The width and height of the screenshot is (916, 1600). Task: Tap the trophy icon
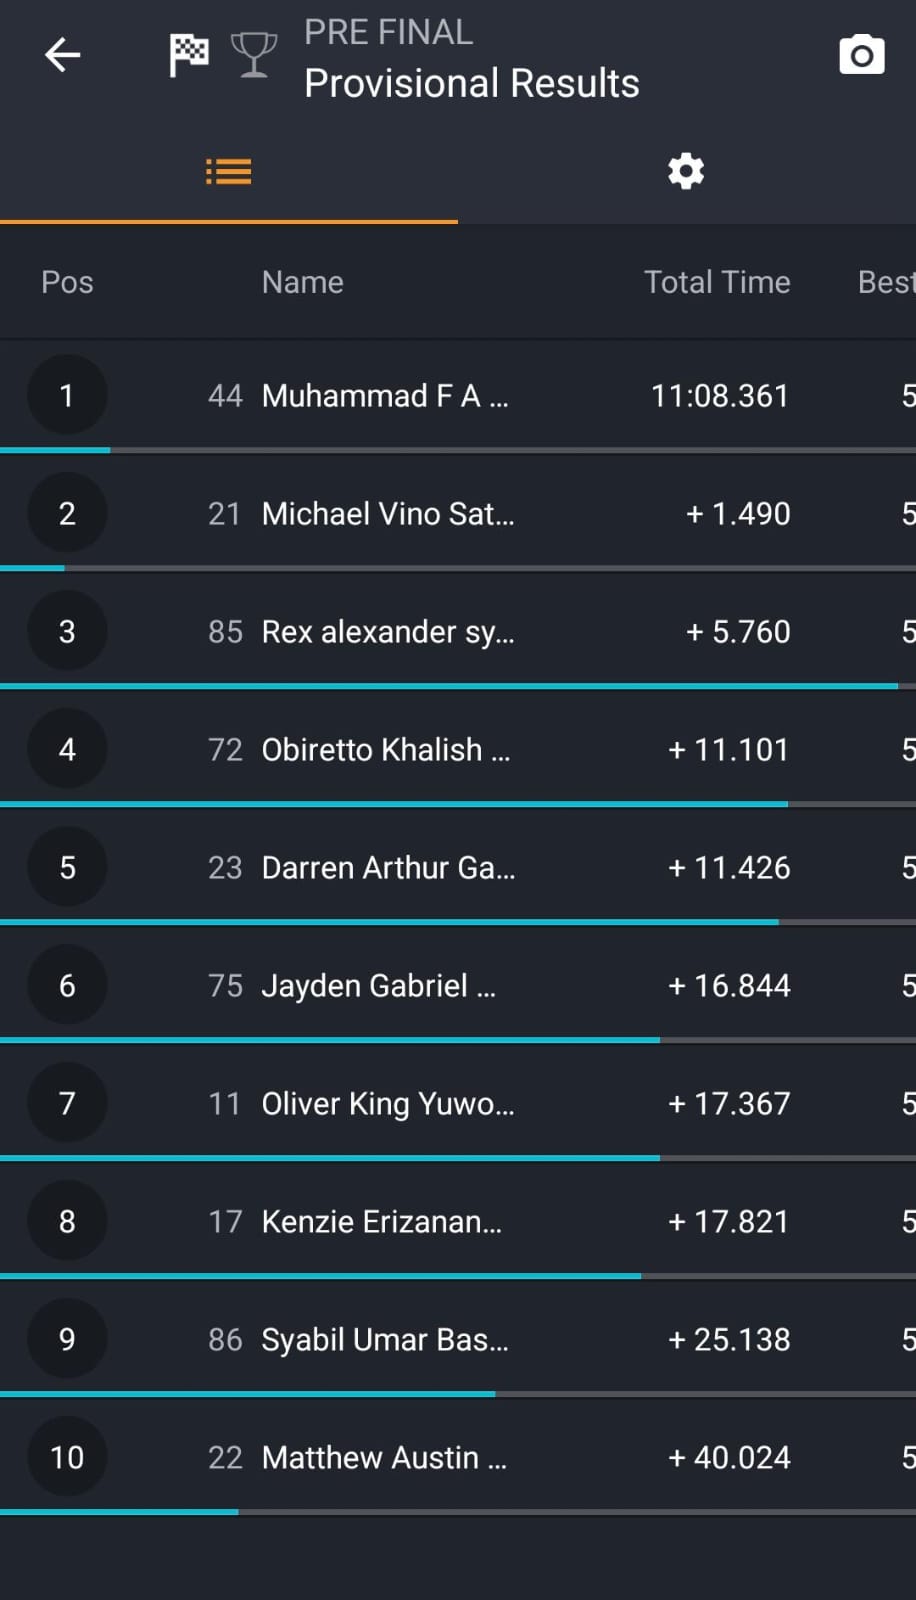coord(254,55)
